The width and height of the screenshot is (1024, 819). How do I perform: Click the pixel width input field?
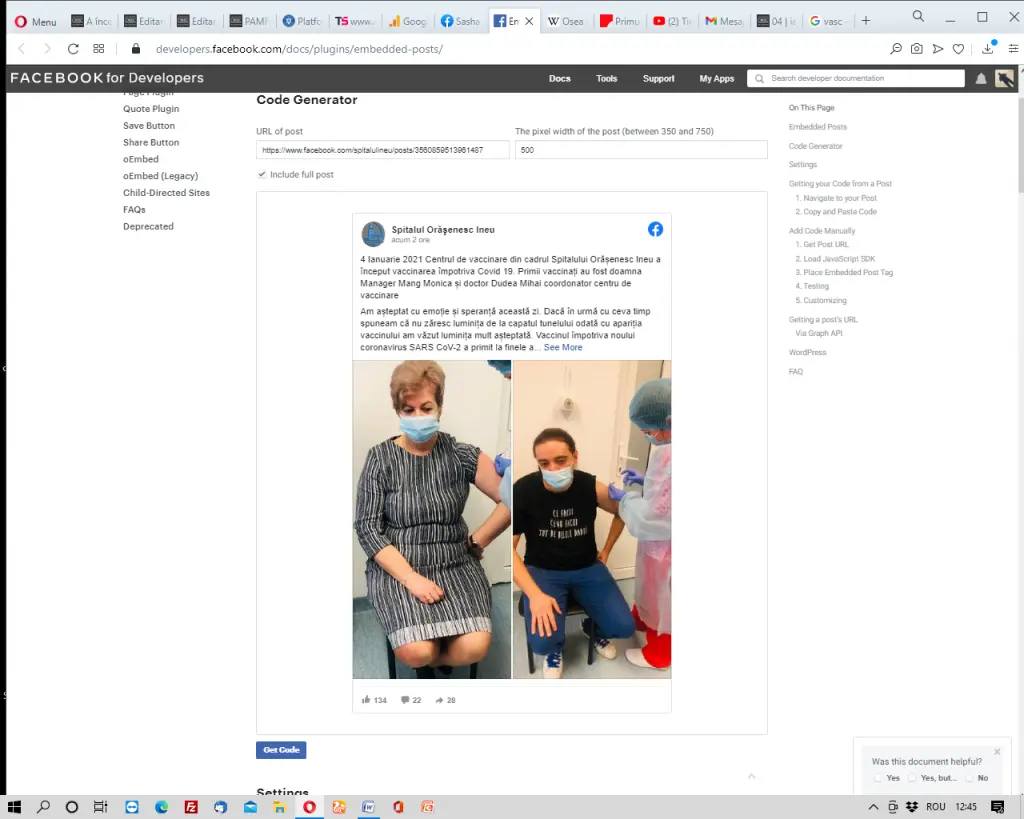[641, 150]
